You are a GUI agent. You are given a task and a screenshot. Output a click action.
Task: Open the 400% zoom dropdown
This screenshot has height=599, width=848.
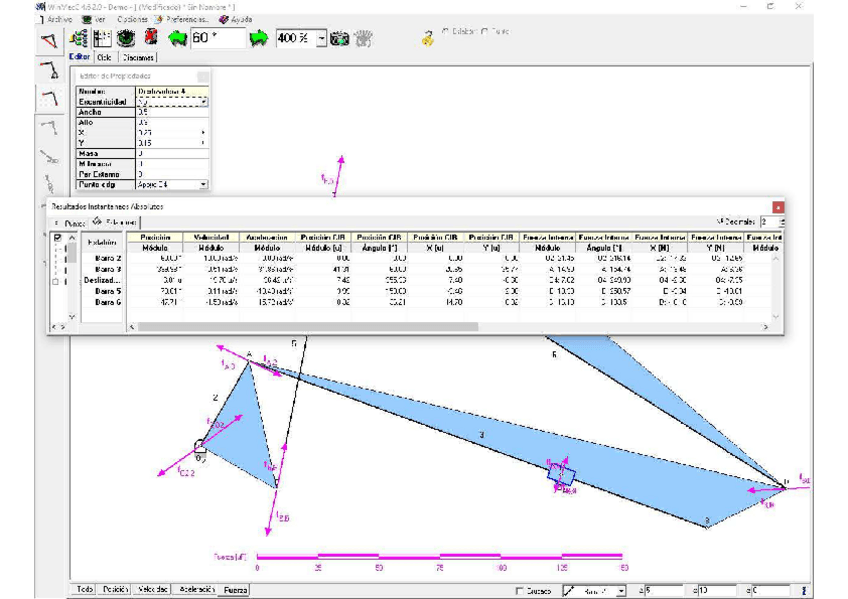[321, 39]
